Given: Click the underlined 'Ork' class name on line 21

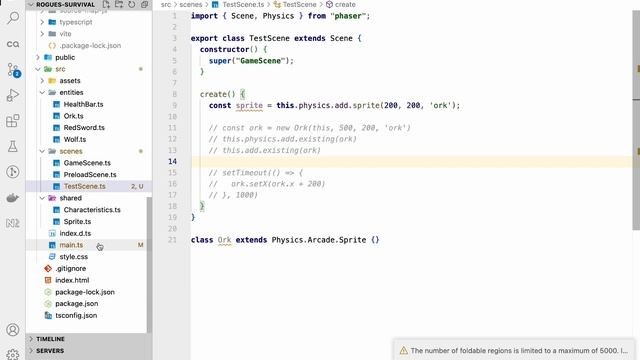Looking at the screenshot, I should tap(224, 240).
